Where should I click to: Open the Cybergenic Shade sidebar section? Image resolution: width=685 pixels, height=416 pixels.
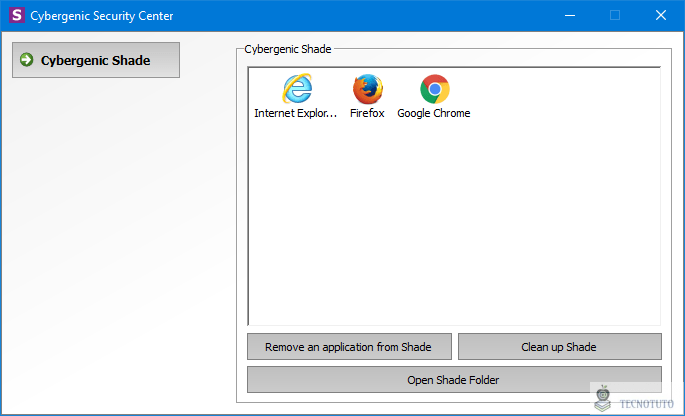pyautogui.click(x=96, y=60)
